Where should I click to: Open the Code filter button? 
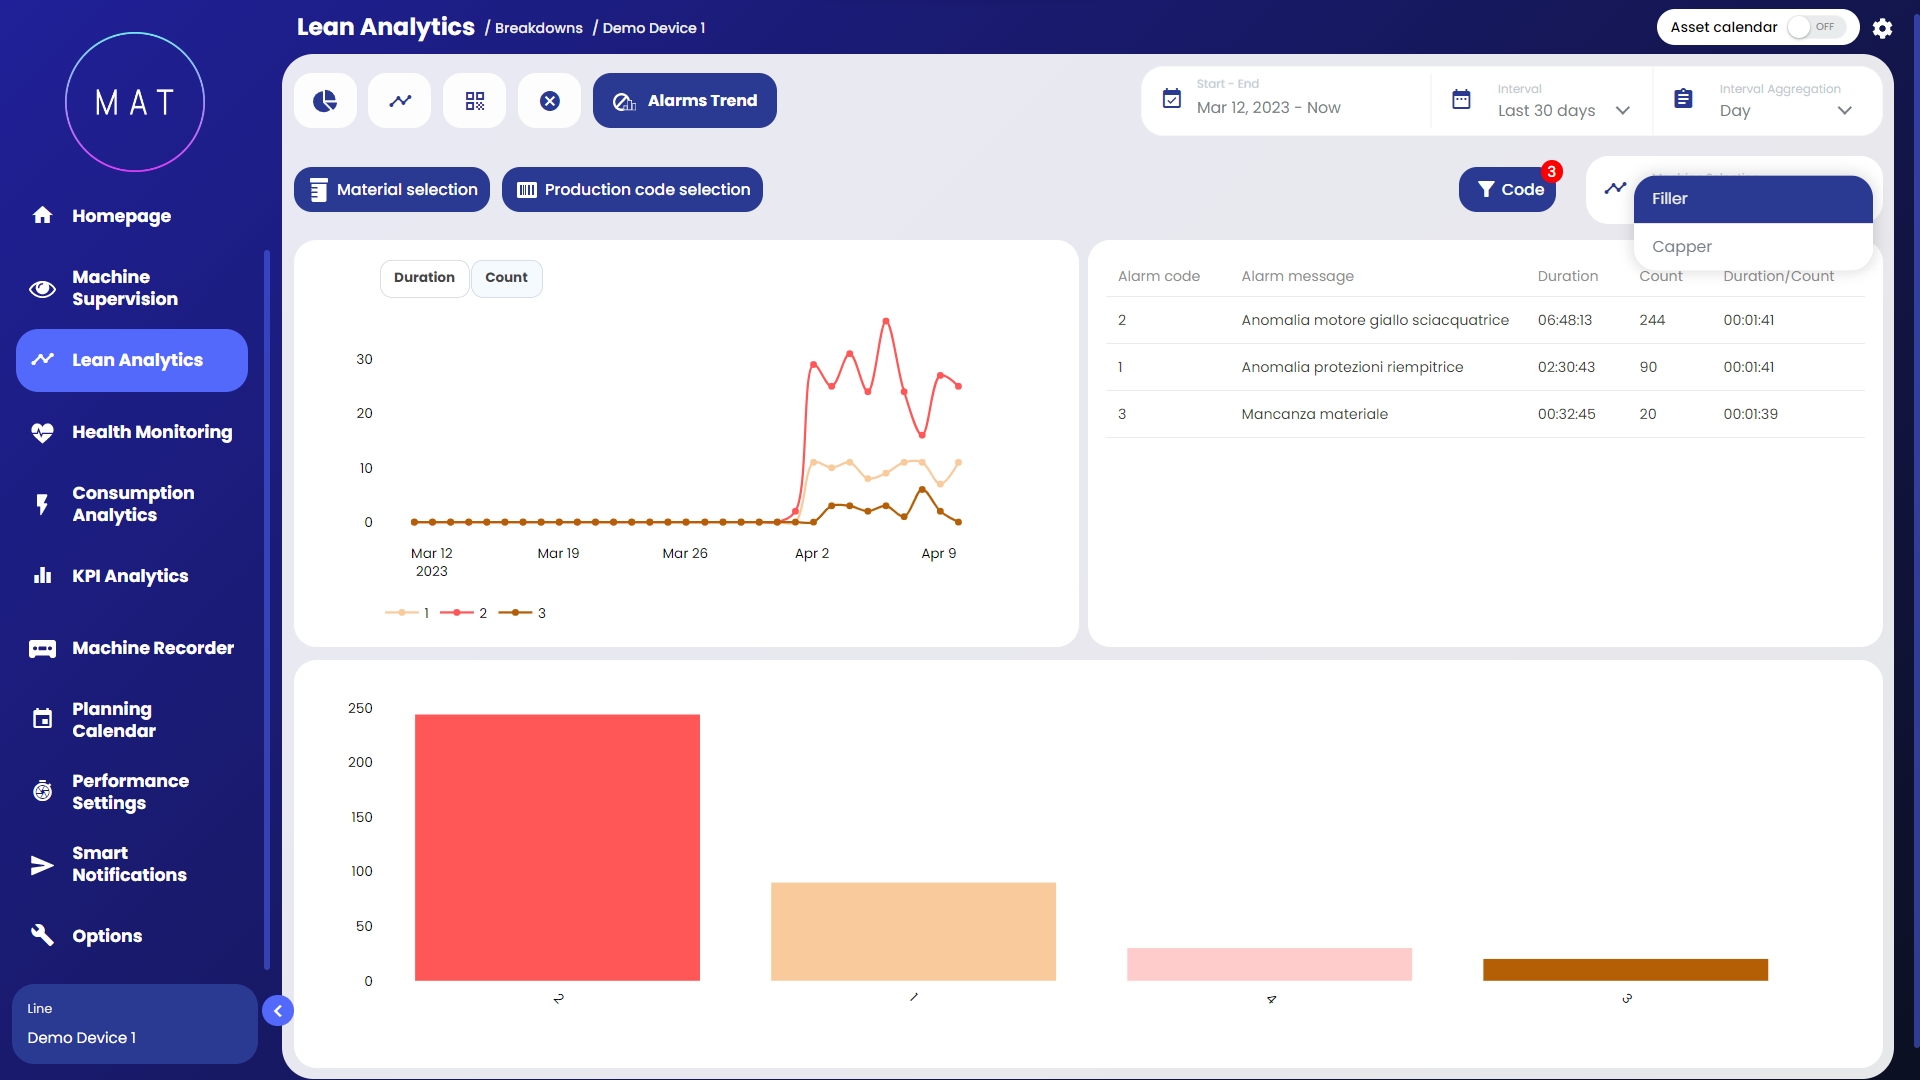pos(1507,190)
